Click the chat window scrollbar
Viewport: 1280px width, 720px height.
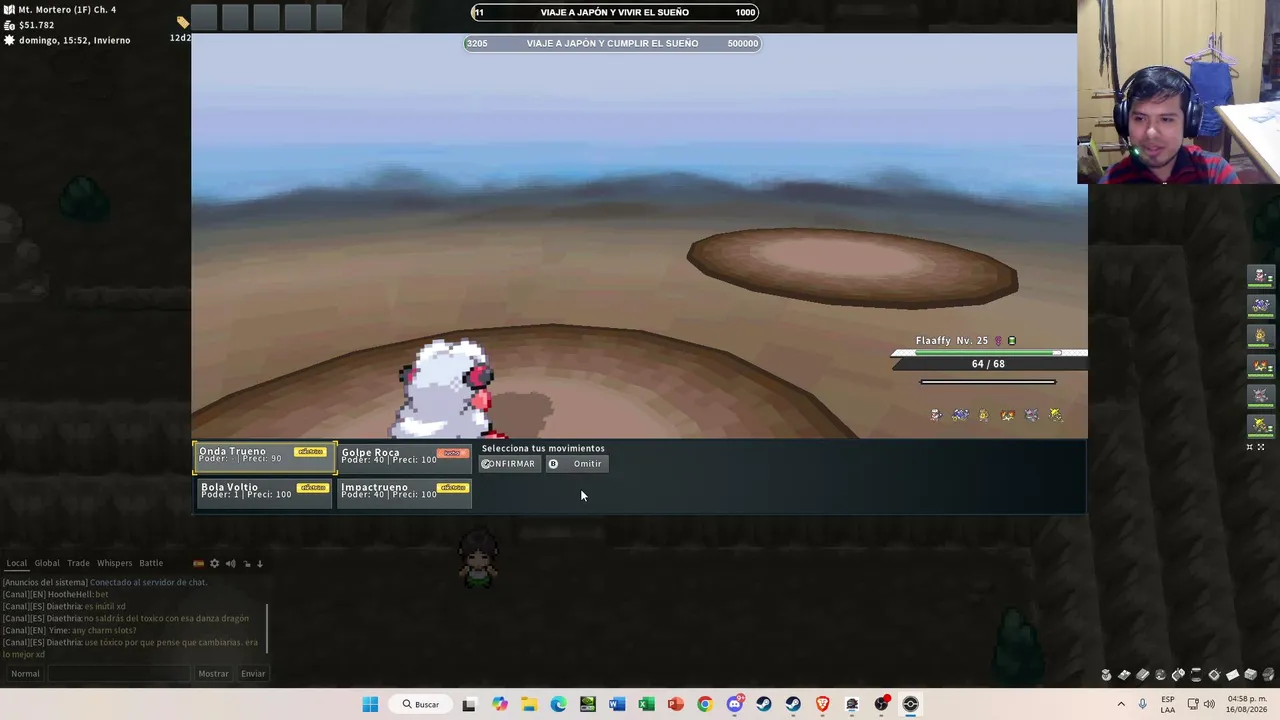(x=267, y=628)
